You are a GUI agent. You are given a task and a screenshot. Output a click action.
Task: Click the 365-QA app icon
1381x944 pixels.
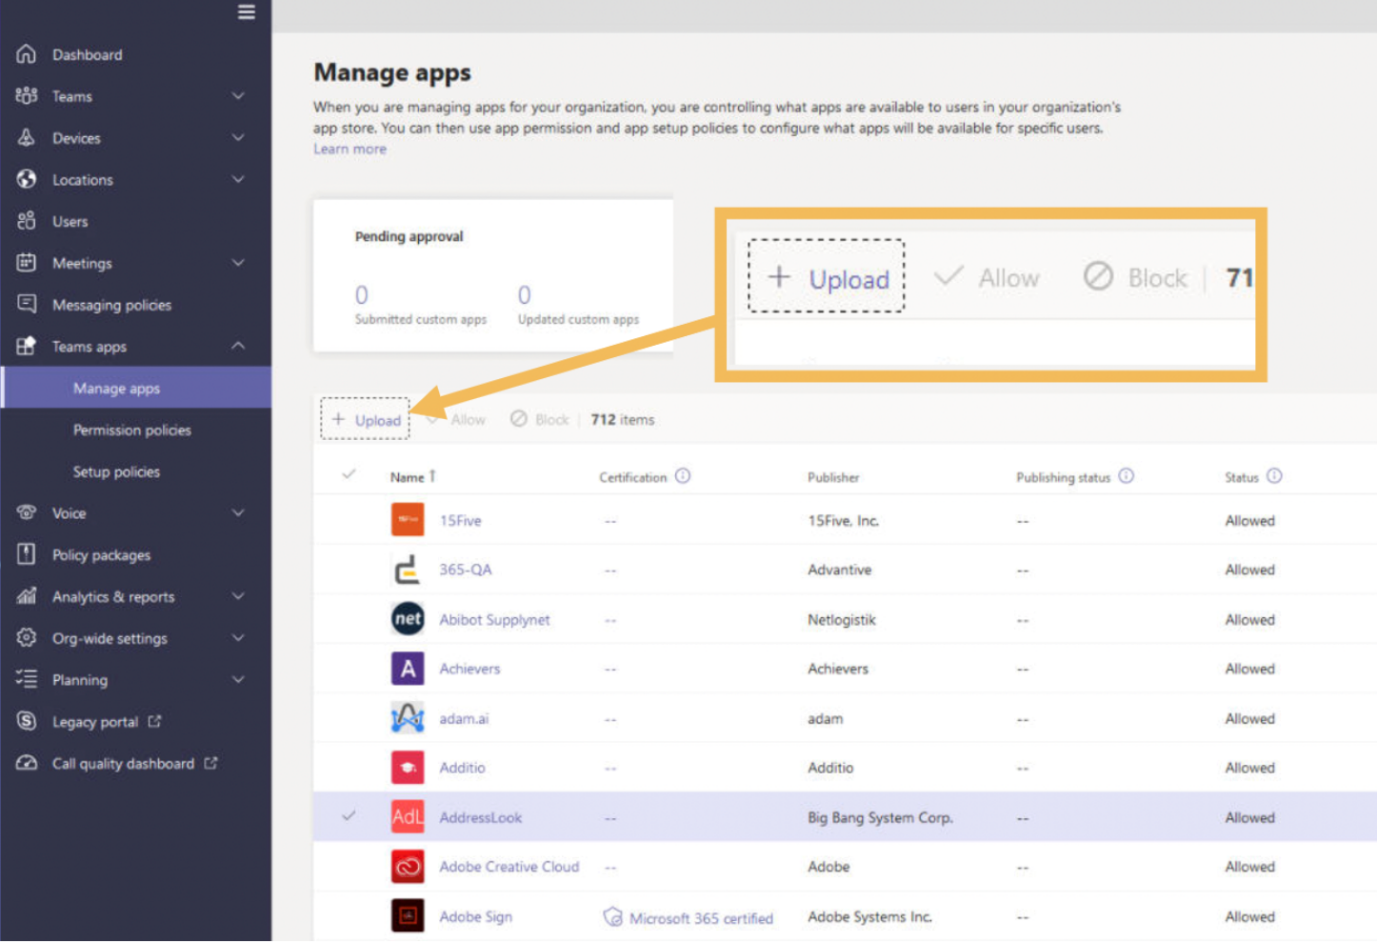click(408, 569)
